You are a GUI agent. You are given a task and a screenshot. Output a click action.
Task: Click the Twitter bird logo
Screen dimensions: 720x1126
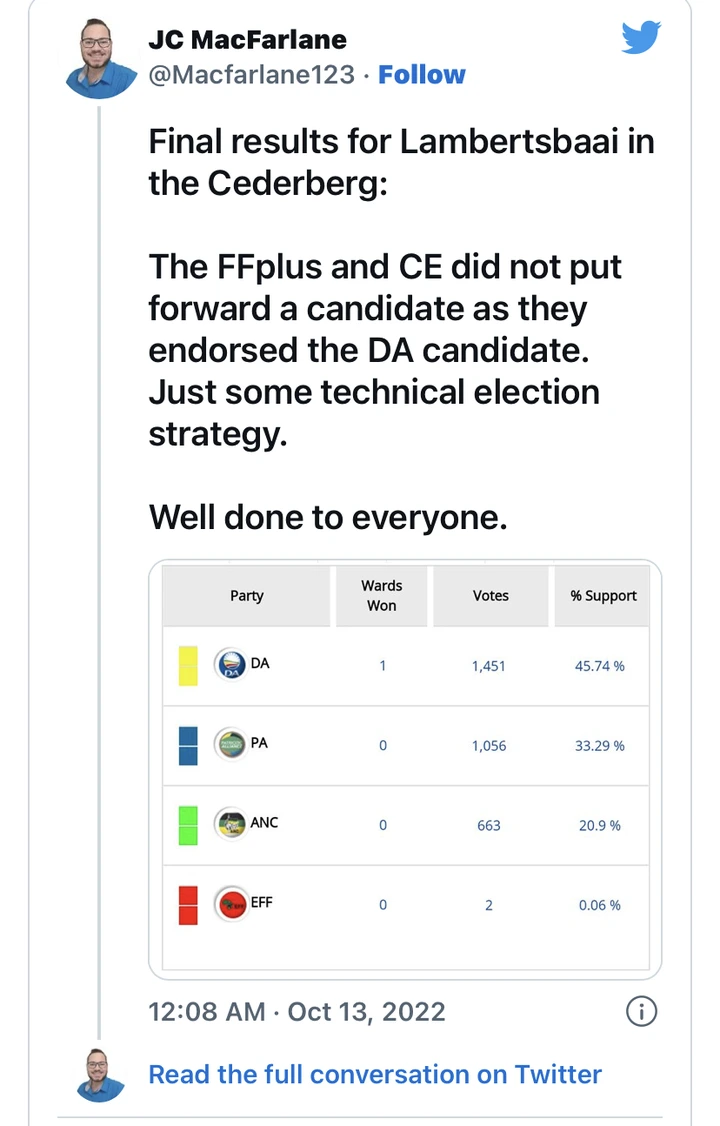coord(641,39)
